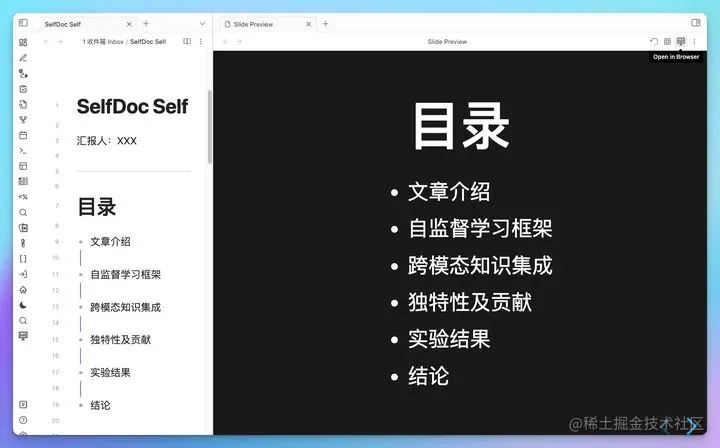Click the 跨模态知识集成 bullet in editor
The image size is (720, 448).
click(125, 307)
